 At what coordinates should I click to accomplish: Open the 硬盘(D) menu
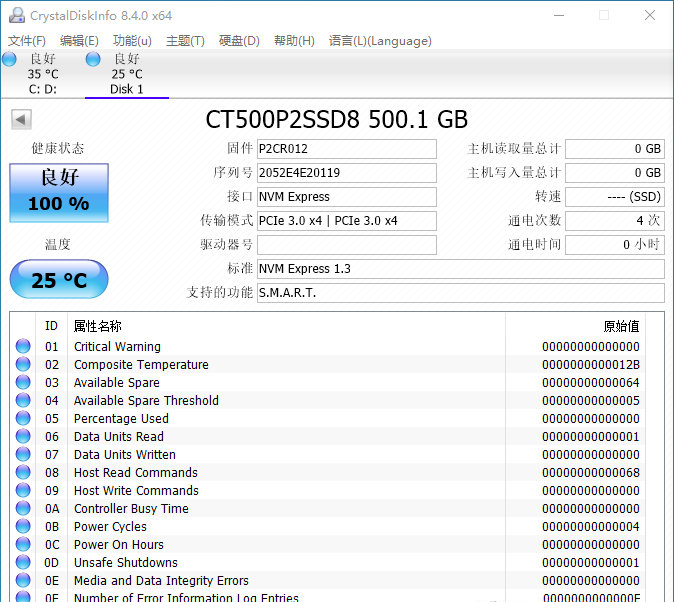(x=239, y=41)
